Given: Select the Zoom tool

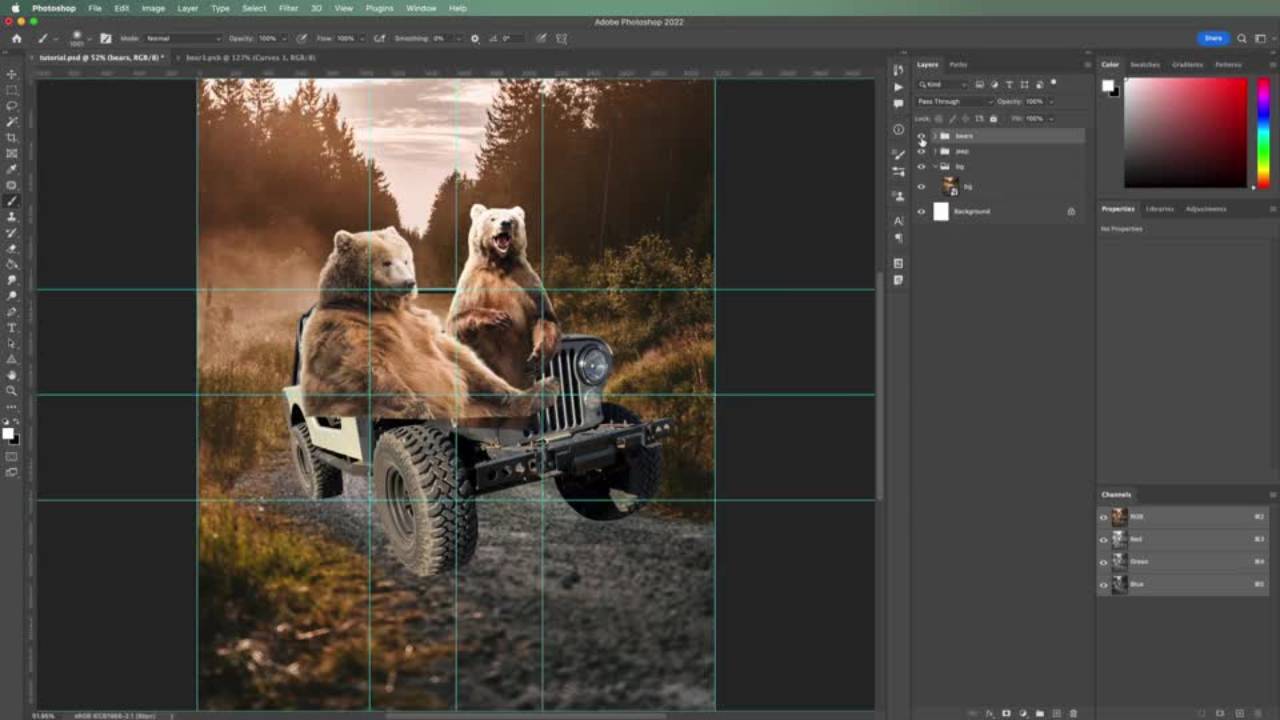Looking at the screenshot, I should (x=12, y=390).
